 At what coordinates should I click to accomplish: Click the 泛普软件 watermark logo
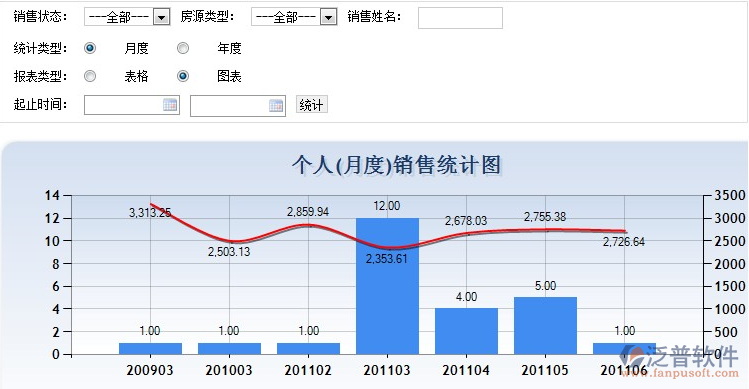[679, 361]
